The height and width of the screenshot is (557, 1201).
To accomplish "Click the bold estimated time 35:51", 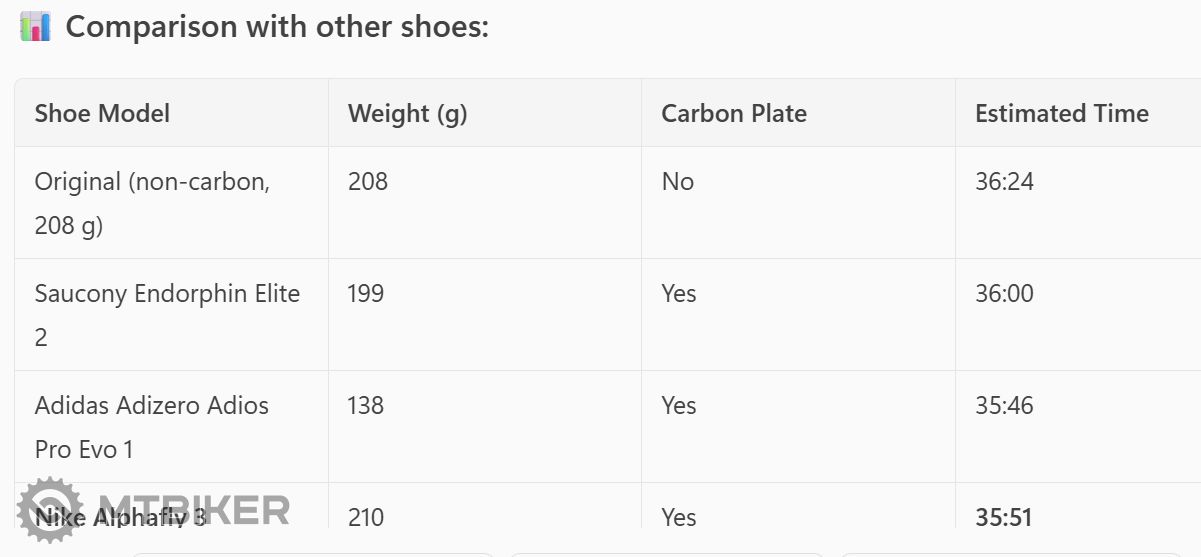I will coord(1004,518).
